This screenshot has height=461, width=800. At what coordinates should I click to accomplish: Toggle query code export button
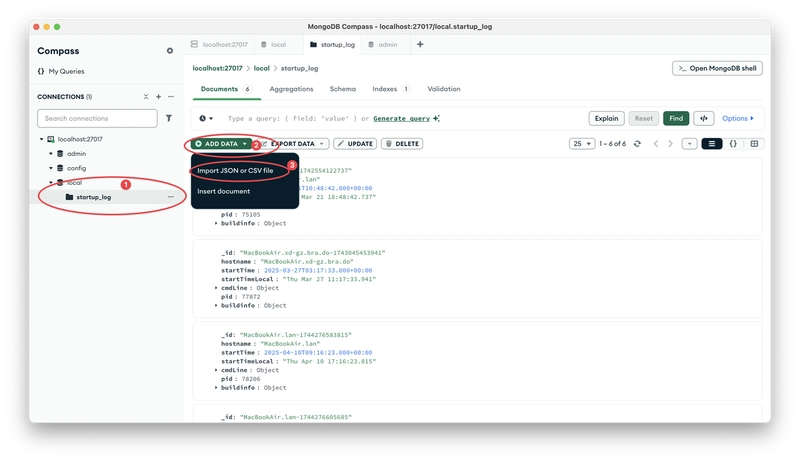[704, 118]
